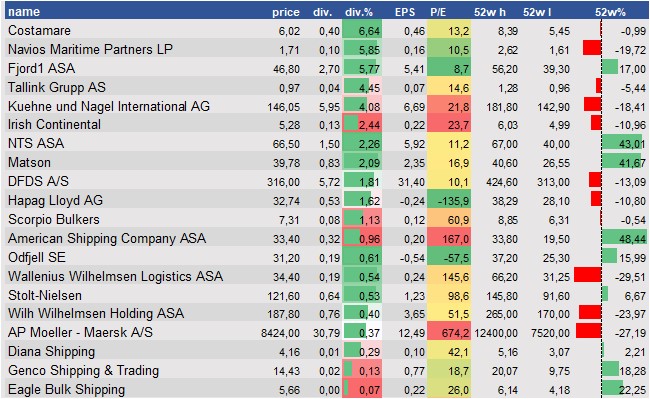This screenshot has width=650, height=399.
Task: Select the div.% column header
Action: (x=359, y=12)
